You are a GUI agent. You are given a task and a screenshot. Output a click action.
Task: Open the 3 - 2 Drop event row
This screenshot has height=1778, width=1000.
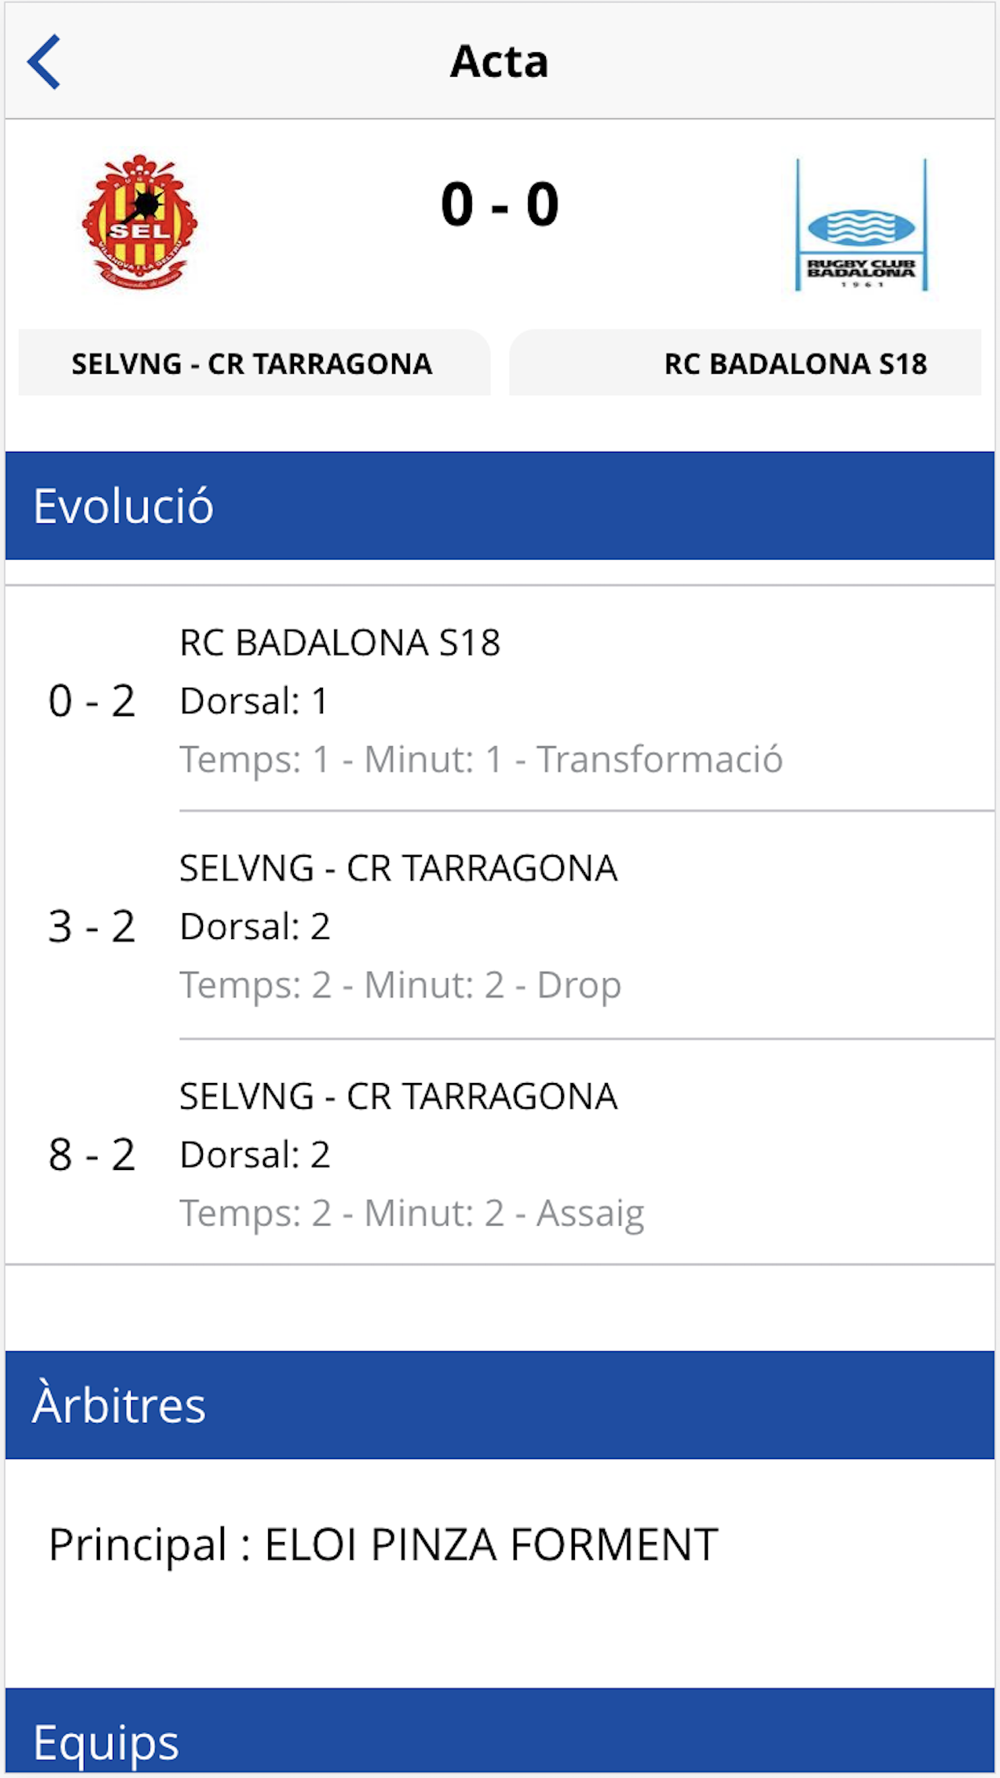point(500,926)
